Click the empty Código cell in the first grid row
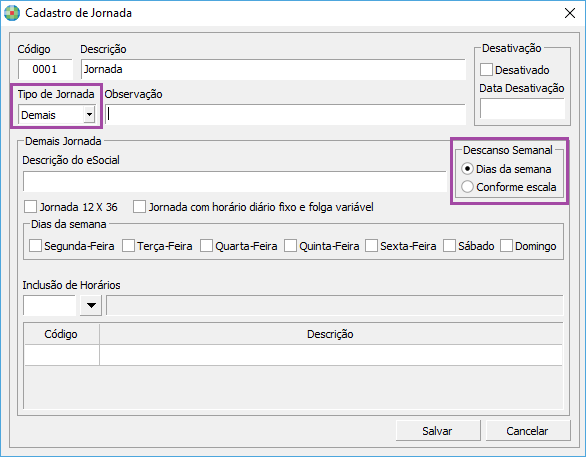The height and width of the screenshot is (457, 586). point(62,355)
